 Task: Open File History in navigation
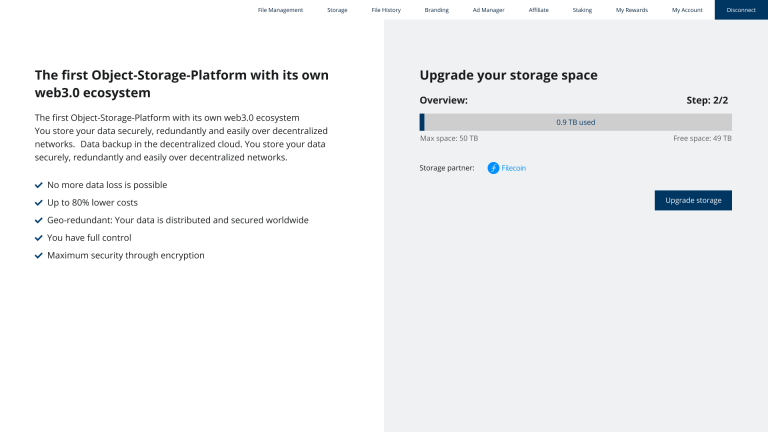pos(386,10)
